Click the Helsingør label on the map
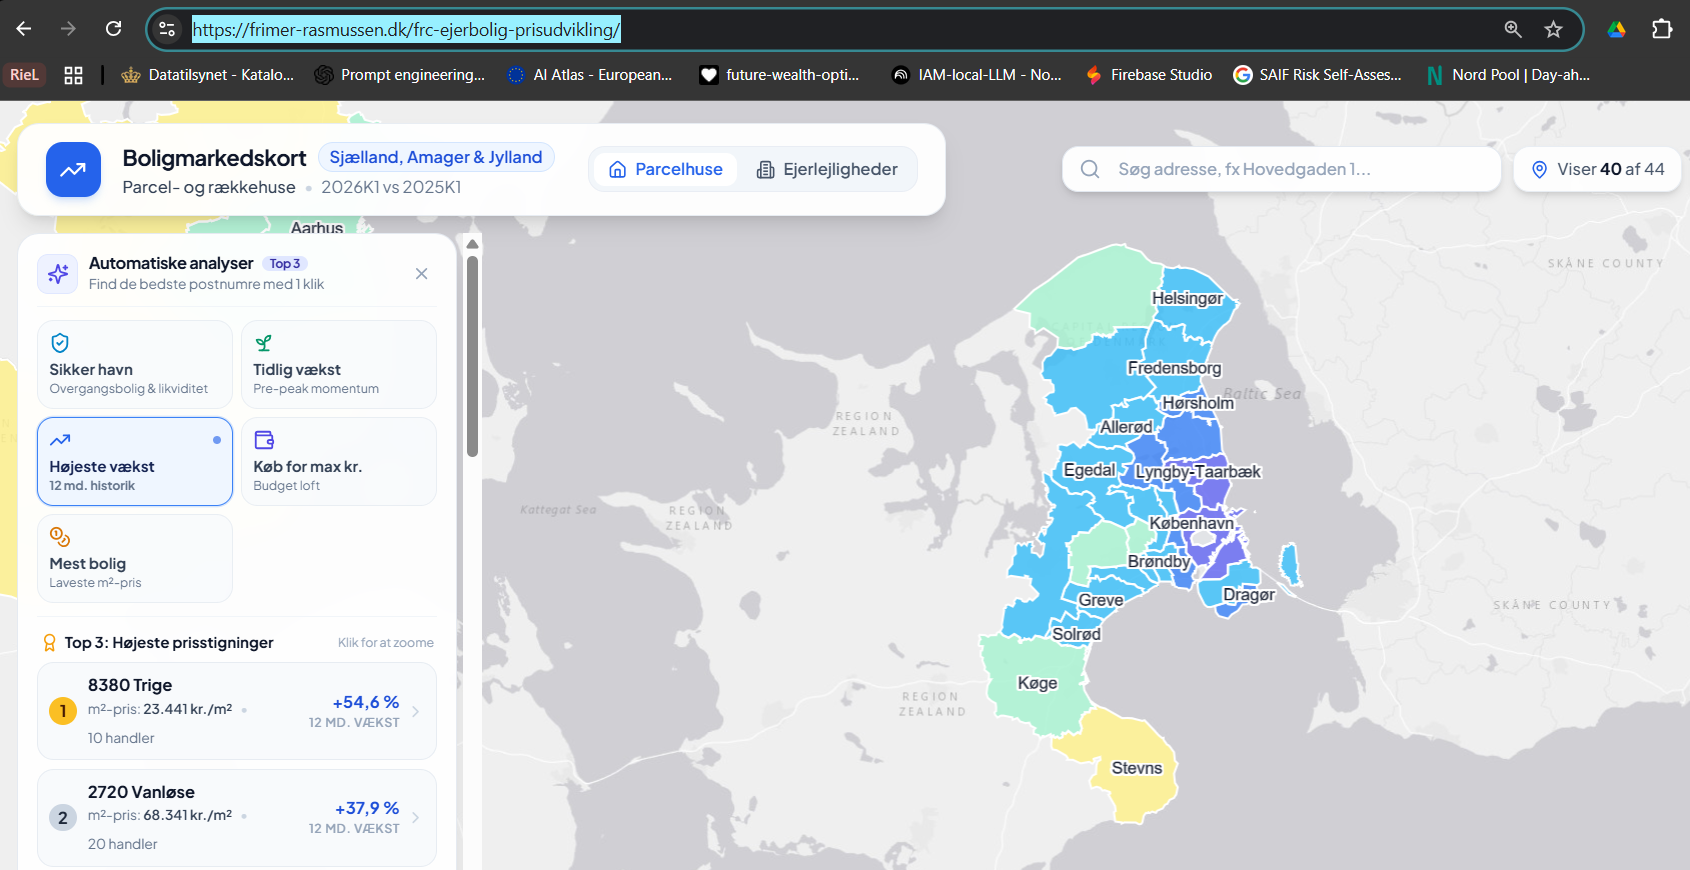This screenshot has width=1690, height=870. (1187, 298)
